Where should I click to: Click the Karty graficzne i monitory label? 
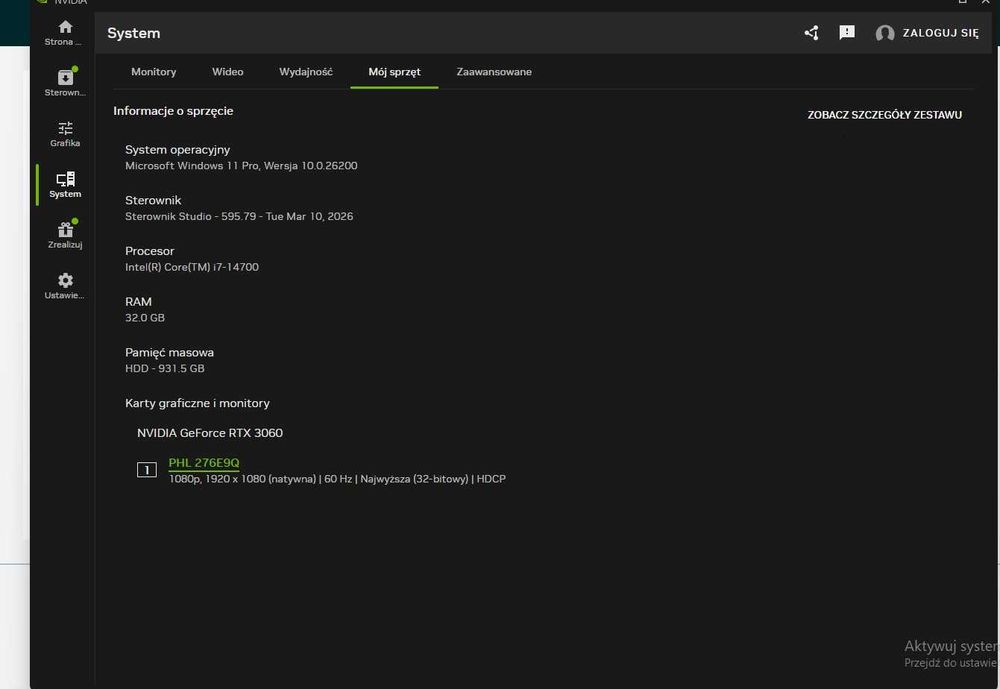[197, 403]
